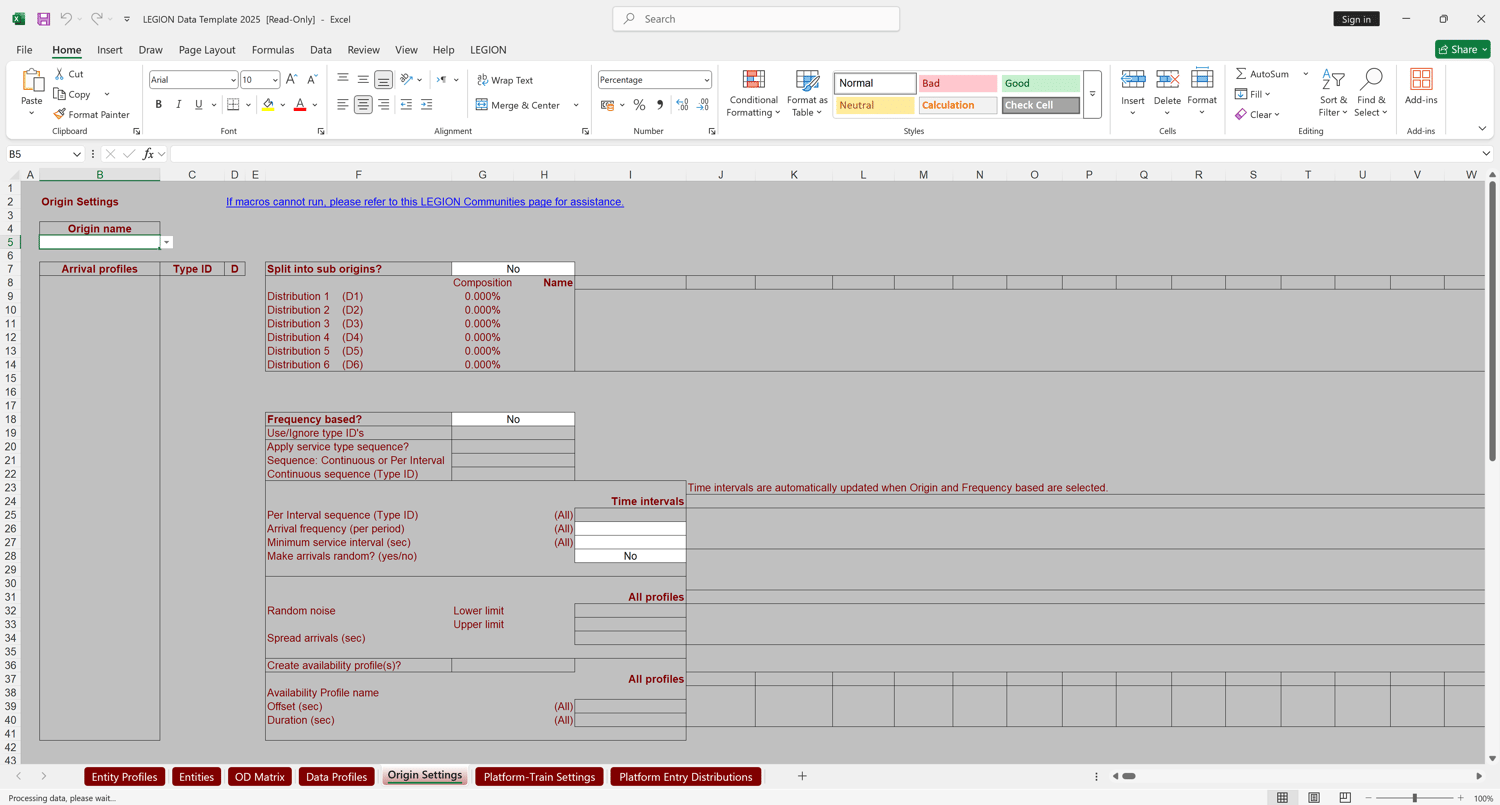
Task: Click the zoom slider handle
Action: coord(1414,798)
